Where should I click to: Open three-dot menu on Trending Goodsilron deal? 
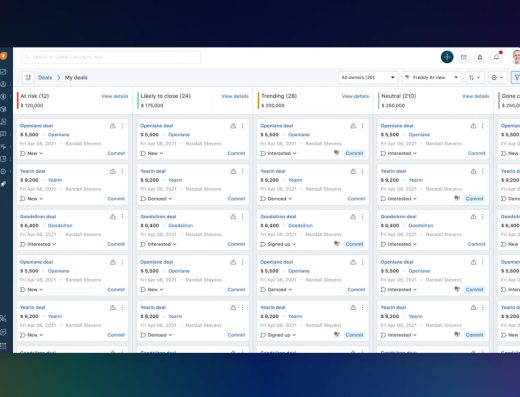coord(363,217)
